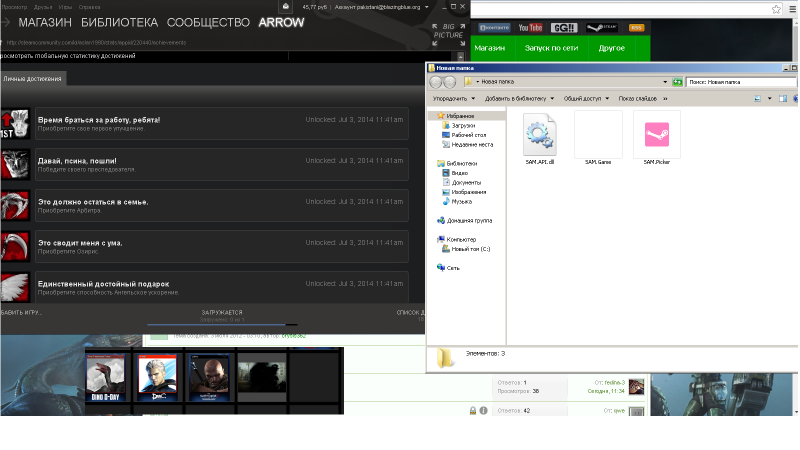Click the browser bookmark star icon
This screenshot has height=450, width=800.
[x=776, y=9]
